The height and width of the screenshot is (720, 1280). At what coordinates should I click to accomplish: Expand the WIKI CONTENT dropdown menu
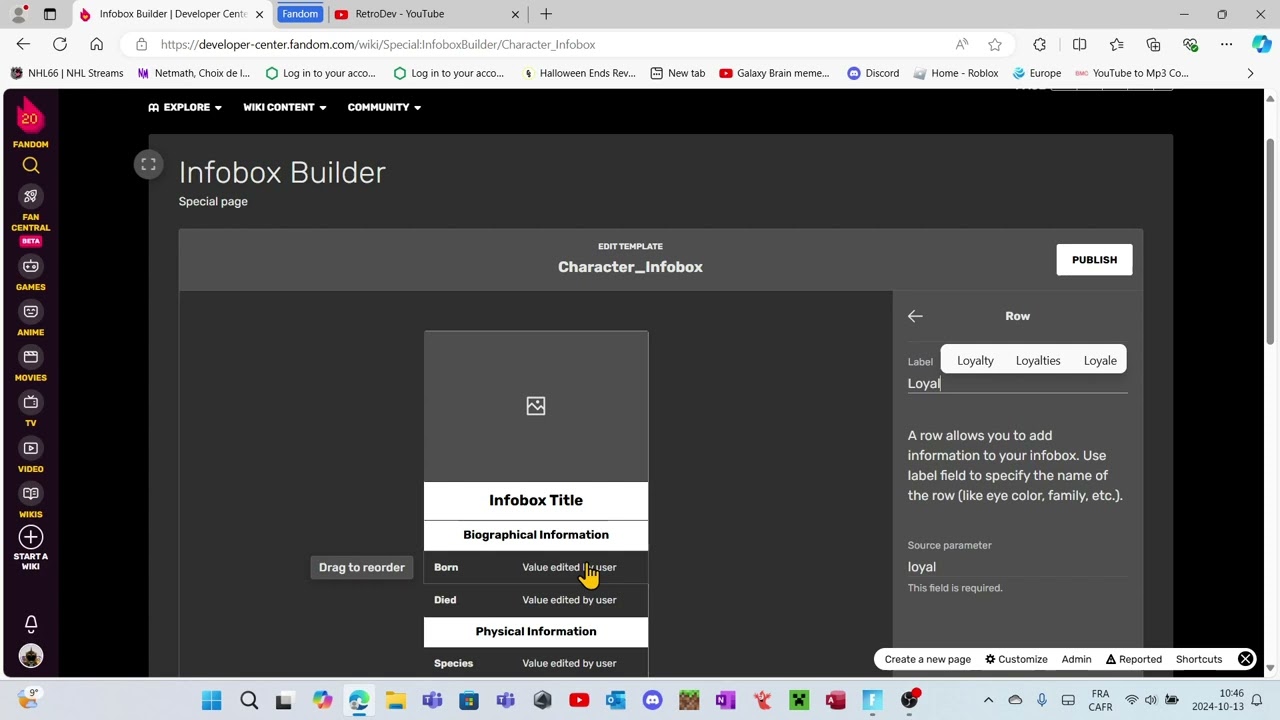pyautogui.click(x=285, y=107)
